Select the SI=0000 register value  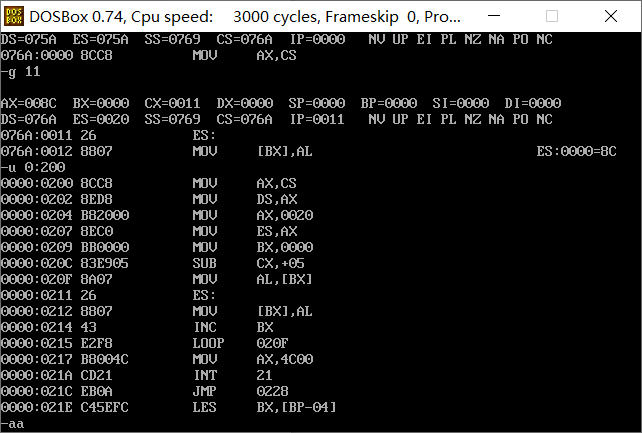click(x=461, y=103)
